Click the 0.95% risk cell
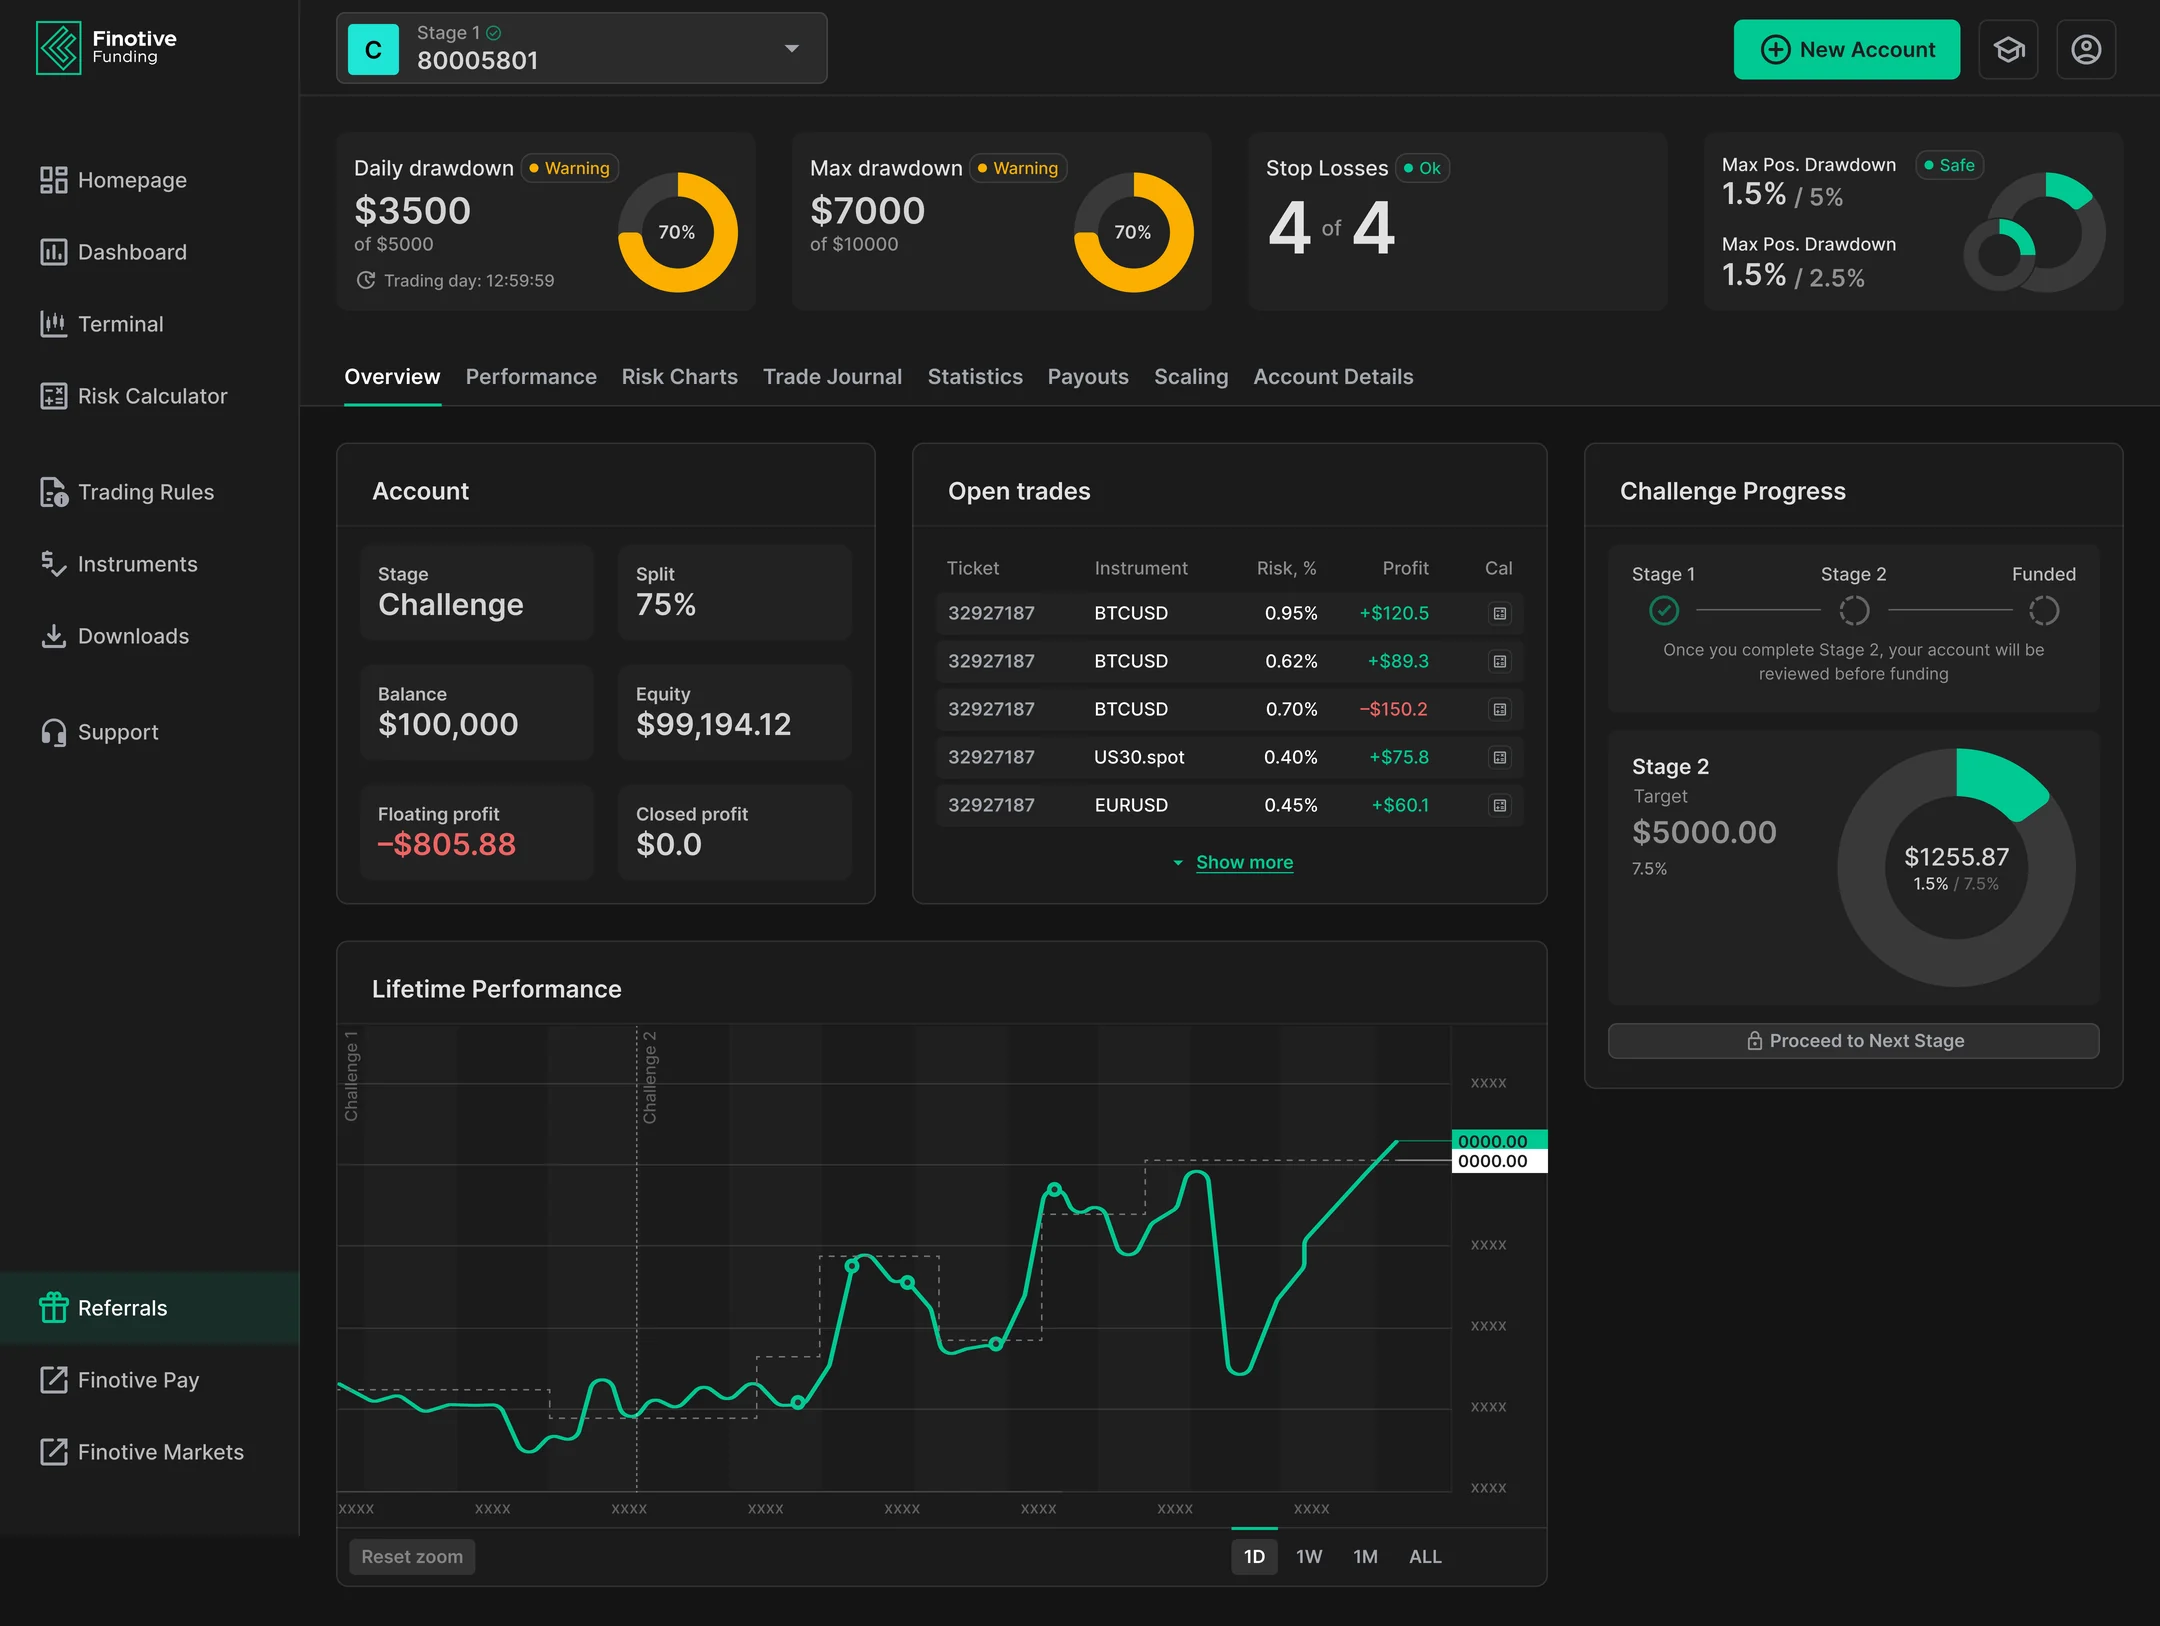This screenshot has height=1626, width=2160. [x=1291, y=613]
